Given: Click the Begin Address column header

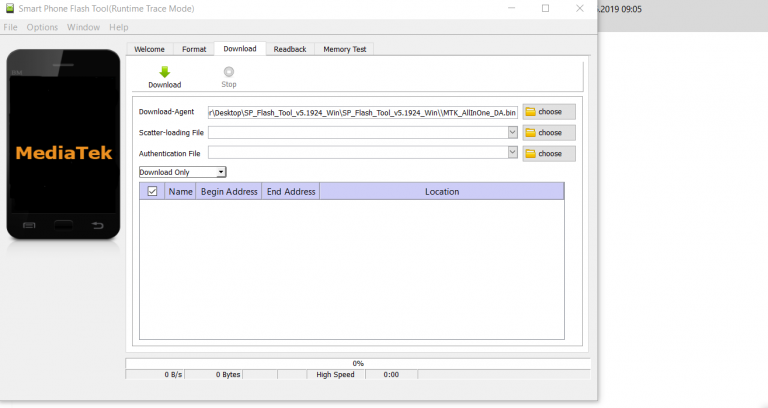Looking at the screenshot, I should (229, 192).
